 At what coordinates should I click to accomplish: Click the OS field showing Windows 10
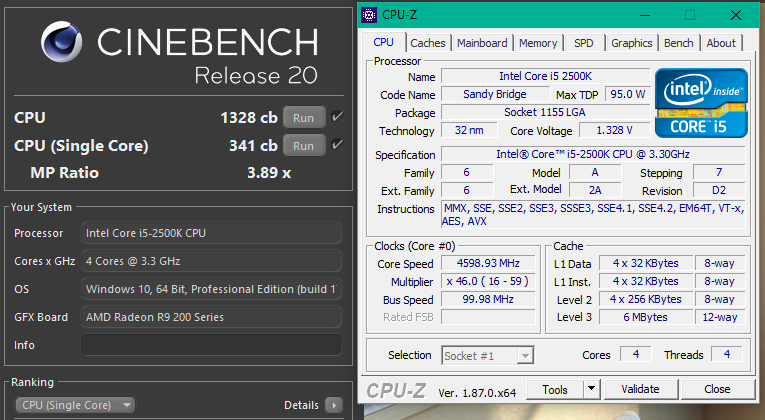tap(211, 289)
